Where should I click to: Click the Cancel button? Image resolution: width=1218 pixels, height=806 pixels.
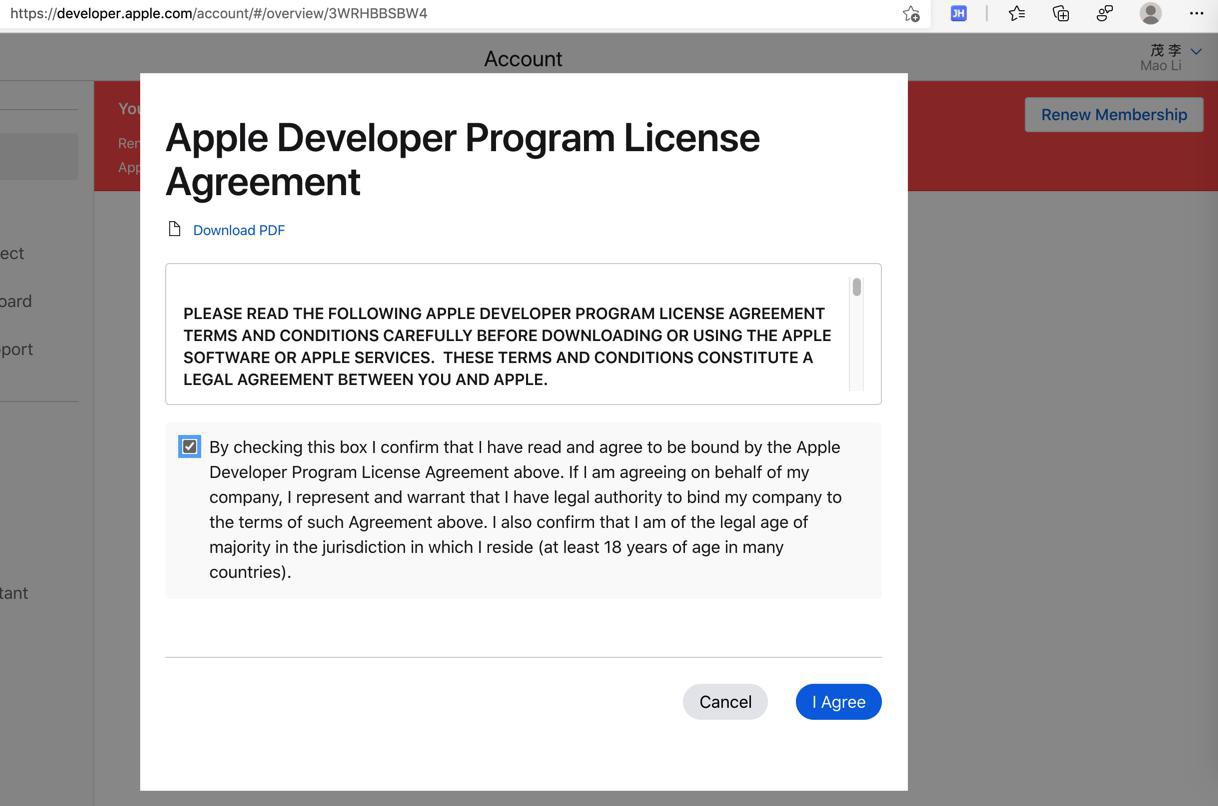[725, 702]
